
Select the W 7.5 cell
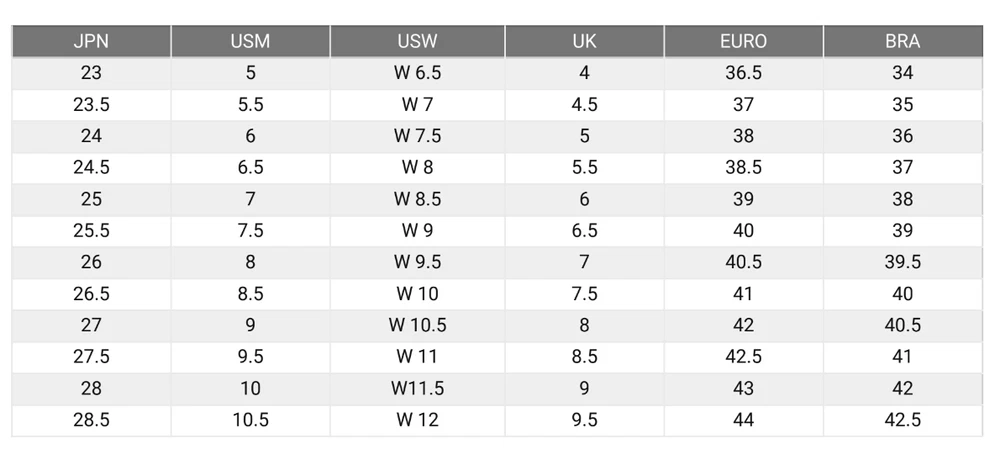coord(417,136)
